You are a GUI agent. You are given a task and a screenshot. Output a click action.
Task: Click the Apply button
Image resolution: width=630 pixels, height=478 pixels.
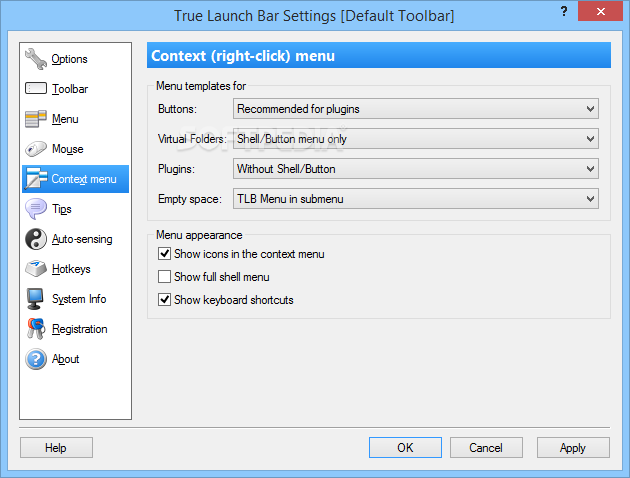(573, 447)
